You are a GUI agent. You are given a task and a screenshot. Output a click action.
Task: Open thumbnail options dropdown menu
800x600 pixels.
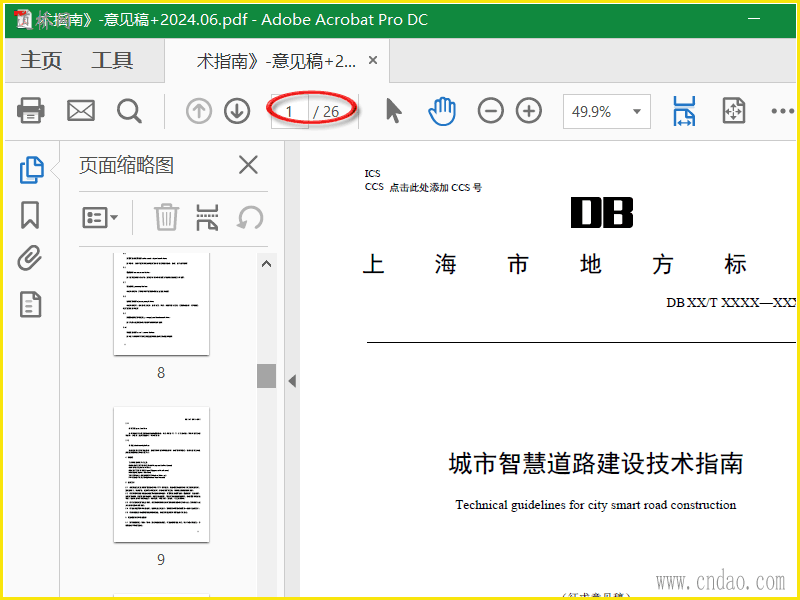(x=100, y=218)
